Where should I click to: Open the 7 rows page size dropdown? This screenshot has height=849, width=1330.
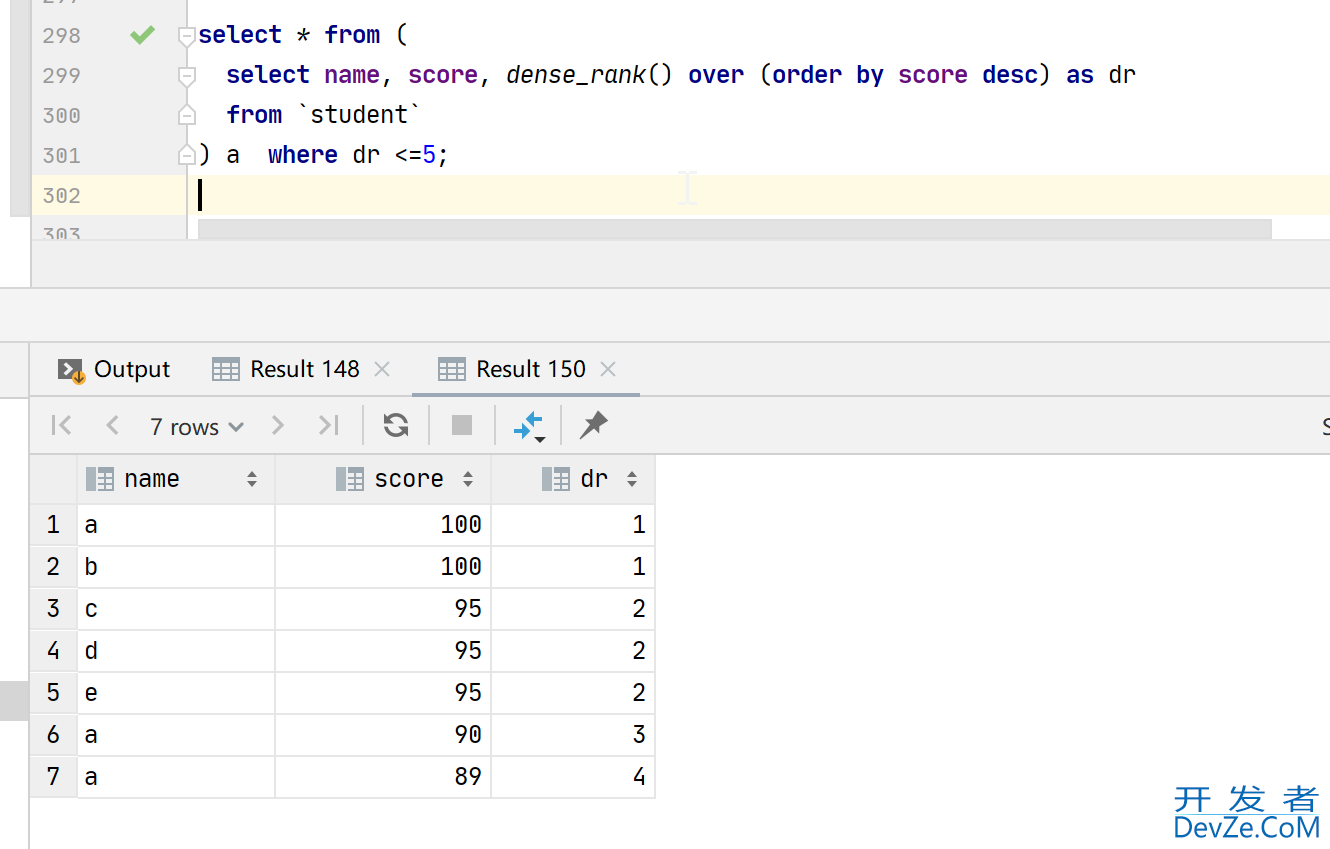point(197,427)
